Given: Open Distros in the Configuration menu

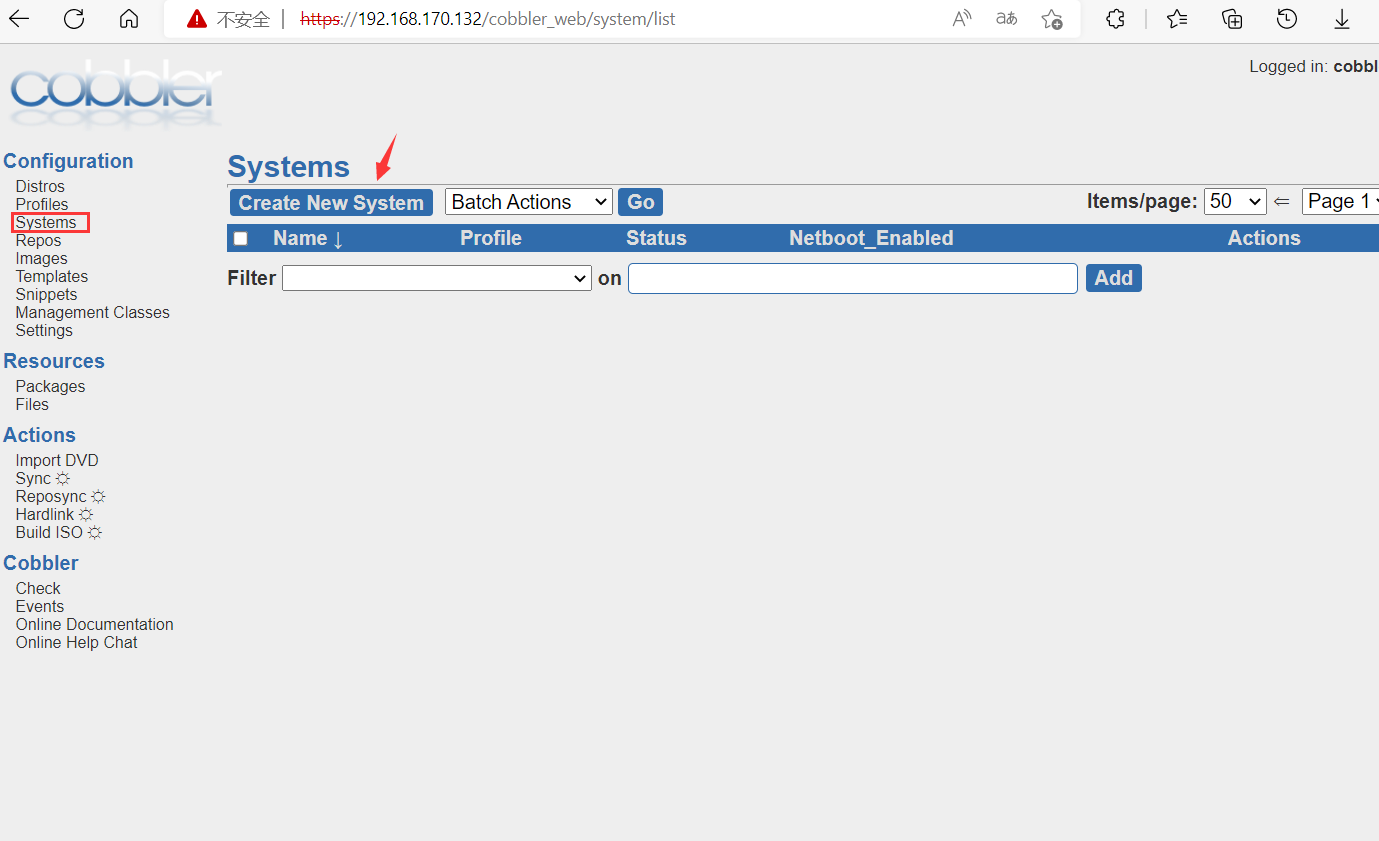Looking at the screenshot, I should [40, 187].
